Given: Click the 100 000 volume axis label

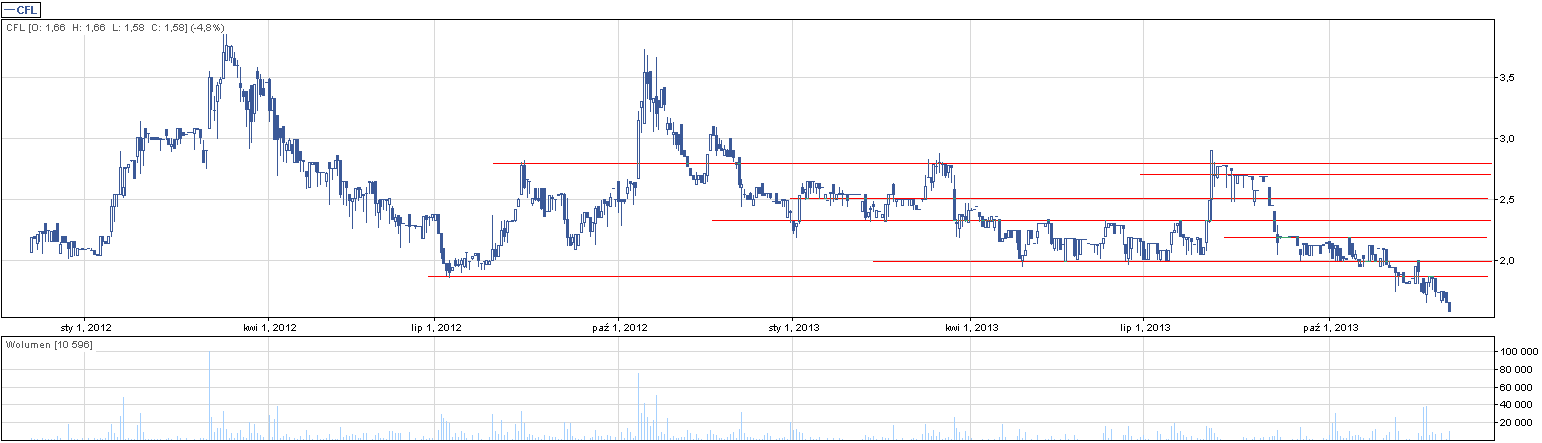Looking at the screenshot, I should [x=1517, y=352].
